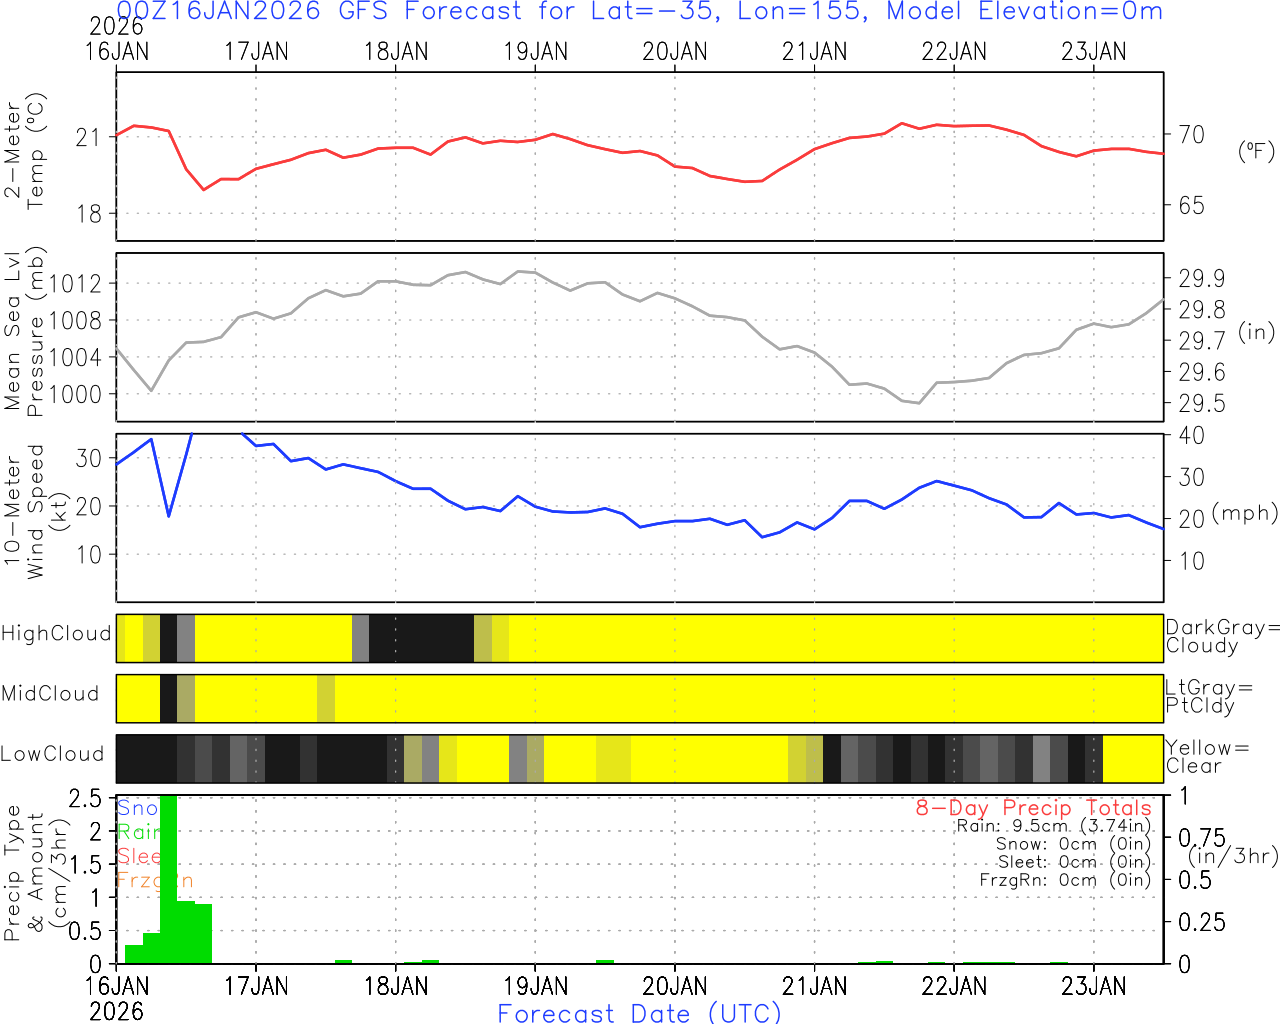Click the DarkGray=Cloudy legend entry
The image size is (1280, 1024).
pyautogui.click(x=1221, y=636)
